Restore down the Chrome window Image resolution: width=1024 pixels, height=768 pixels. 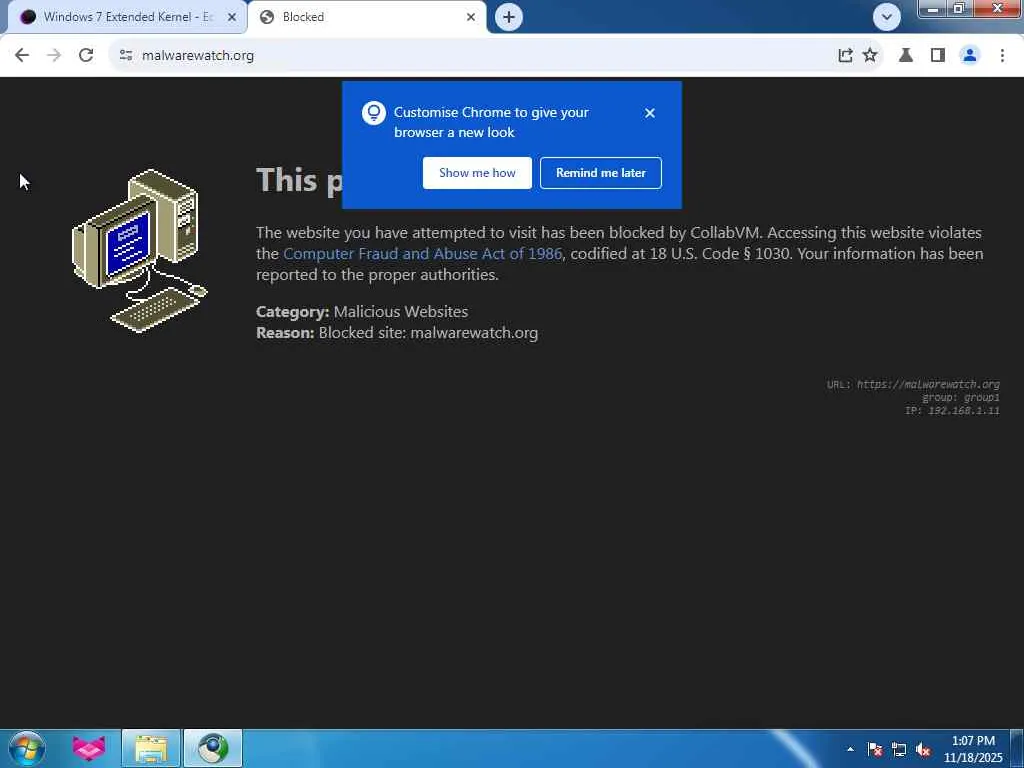959,8
